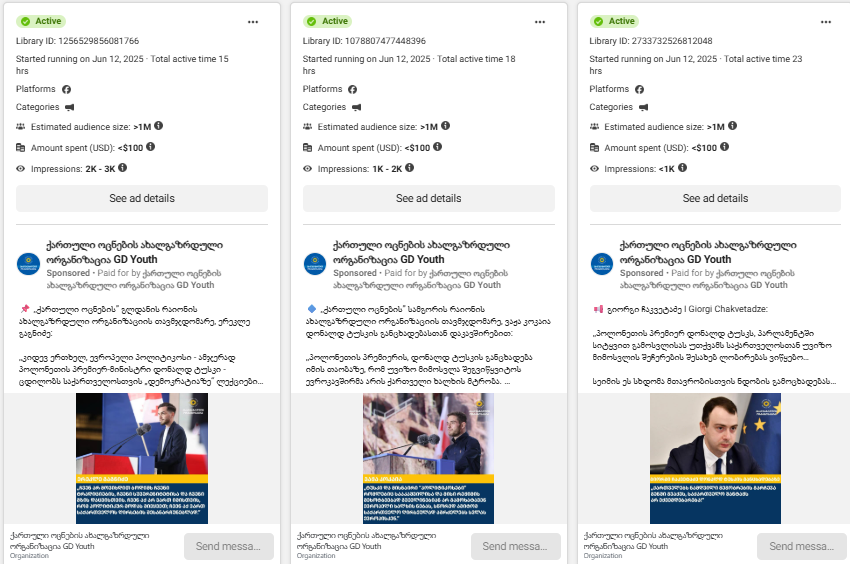Image resolution: width=850 pixels, height=564 pixels.
Task: Click megaphone category icon in third ad
Action: click(x=643, y=107)
